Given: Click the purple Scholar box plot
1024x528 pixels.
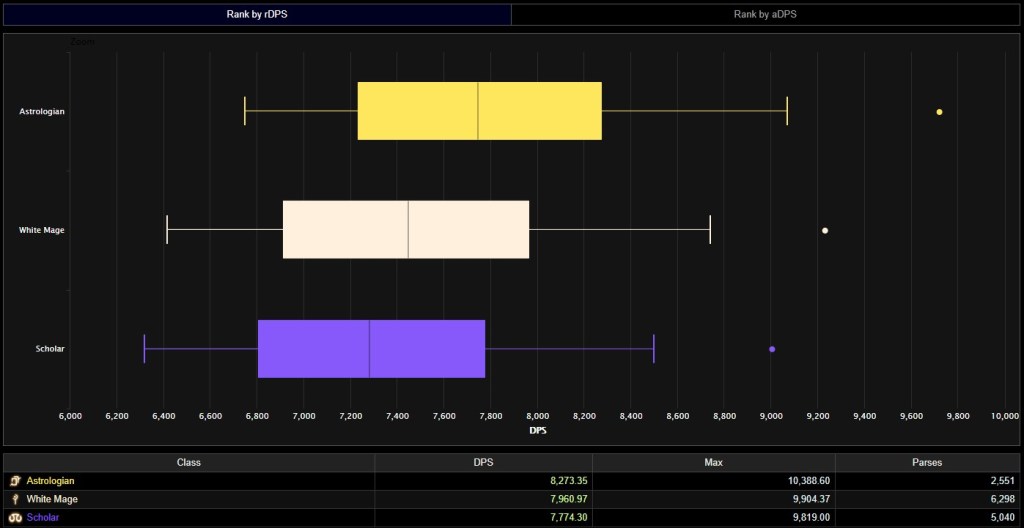Looking at the screenshot, I should [x=371, y=349].
